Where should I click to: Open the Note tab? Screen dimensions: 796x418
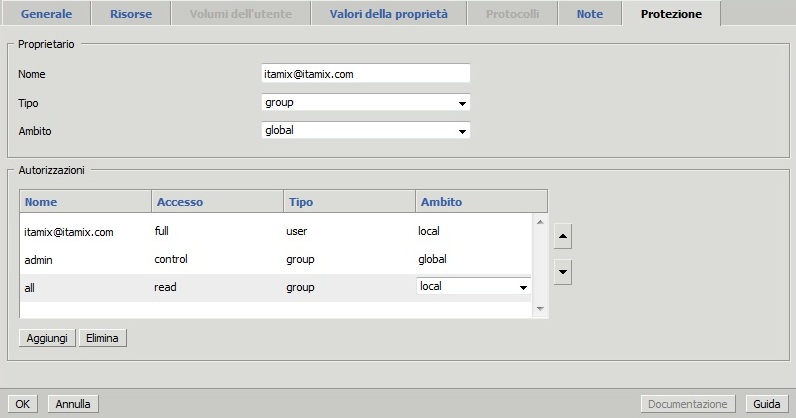[590, 14]
